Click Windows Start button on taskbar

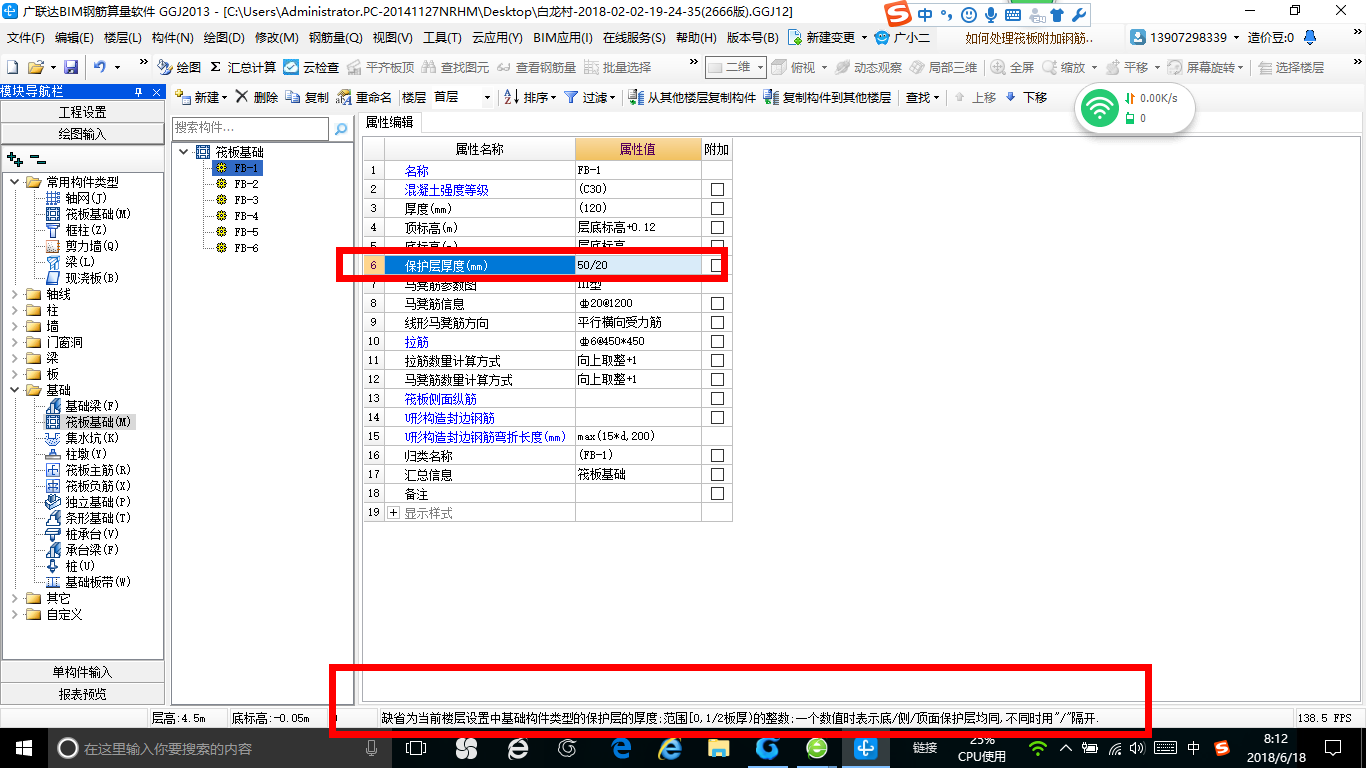tap(22, 748)
